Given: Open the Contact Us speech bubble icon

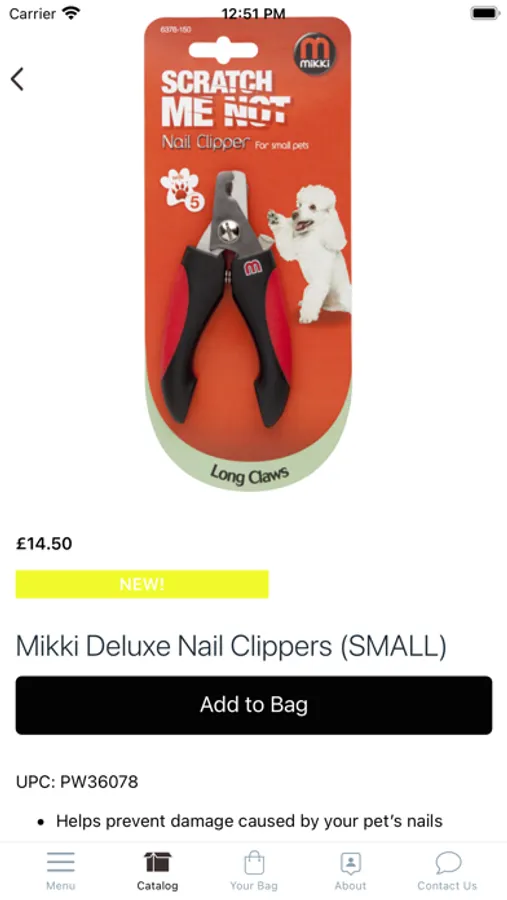Looking at the screenshot, I should 448,862.
